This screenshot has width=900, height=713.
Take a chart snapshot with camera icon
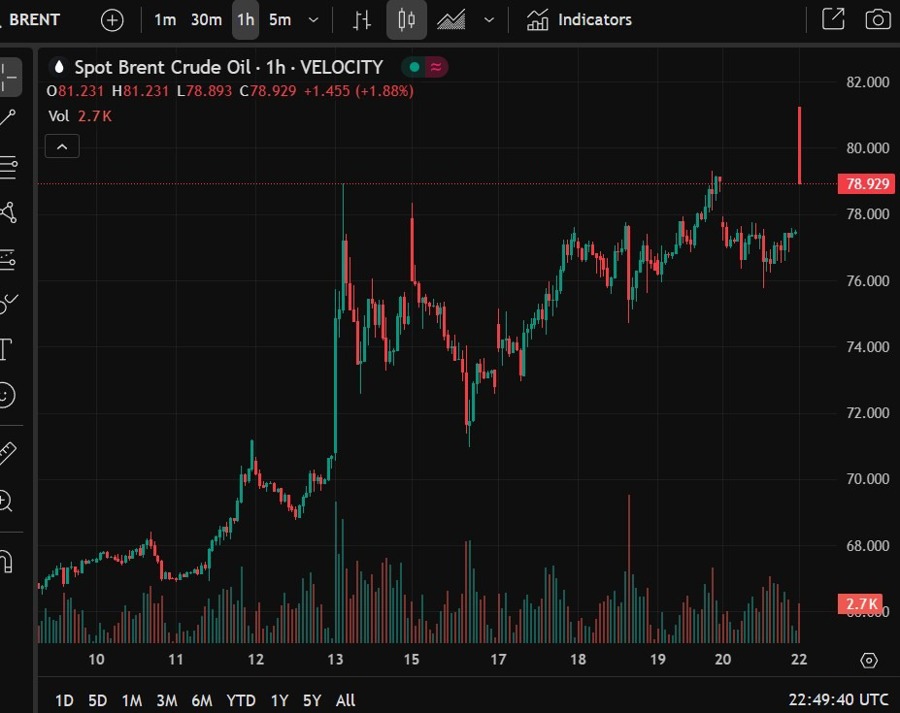pos(878,20)
